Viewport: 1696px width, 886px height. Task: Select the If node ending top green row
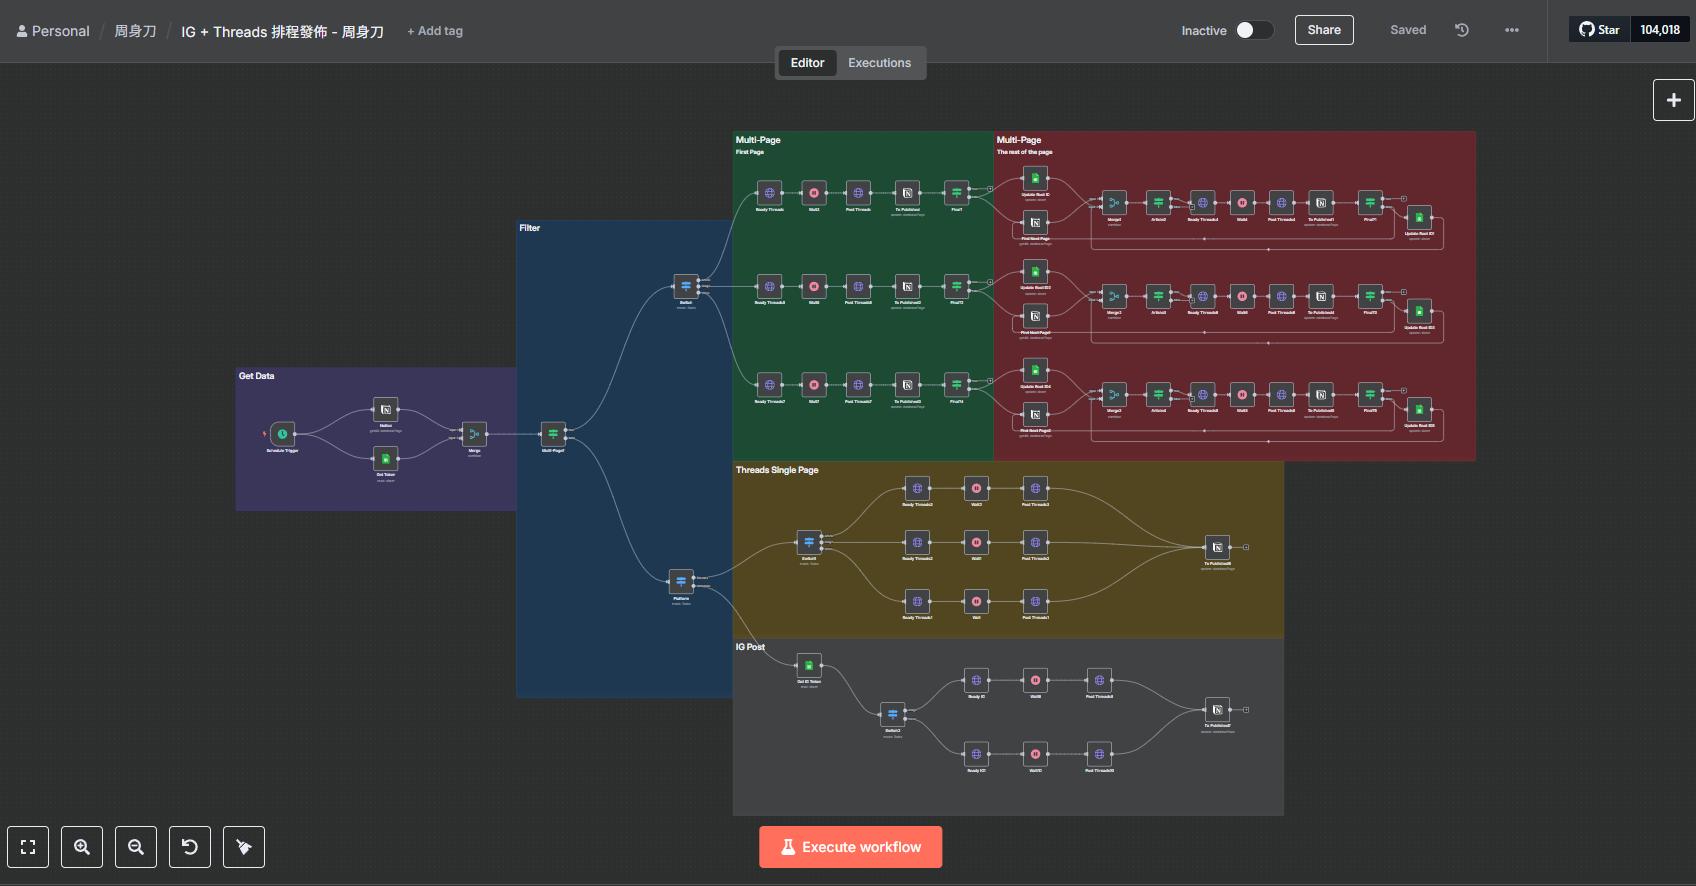click(x=956, y=193)
